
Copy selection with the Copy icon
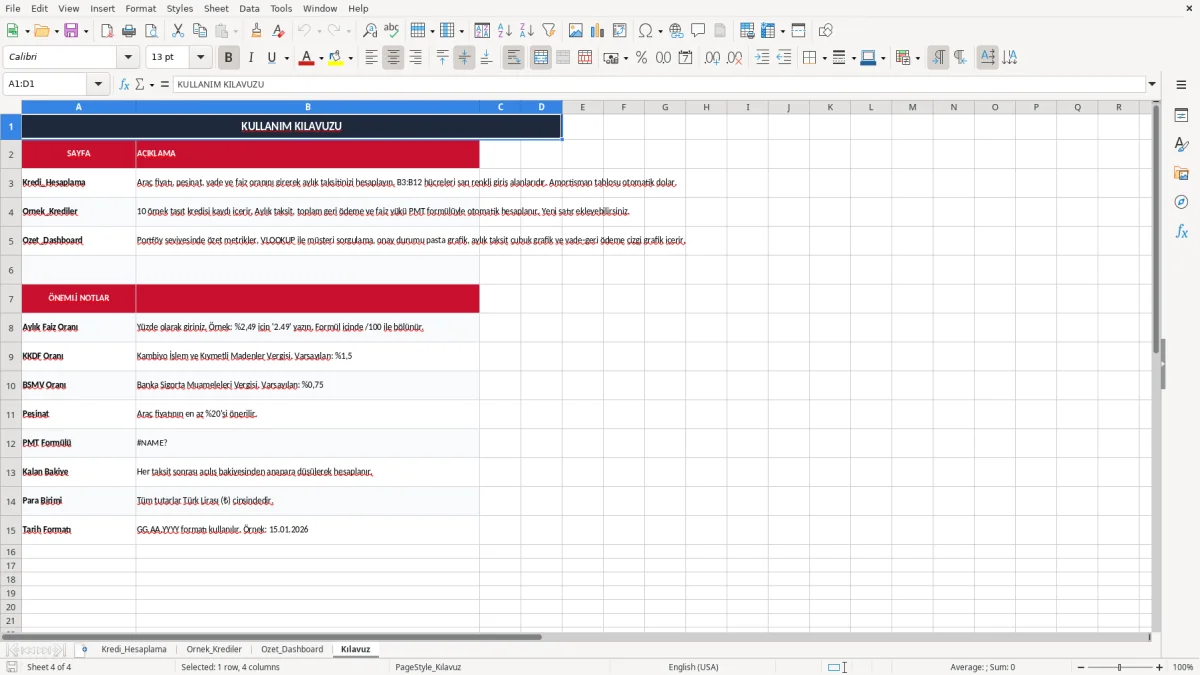(x=200, y=31)
